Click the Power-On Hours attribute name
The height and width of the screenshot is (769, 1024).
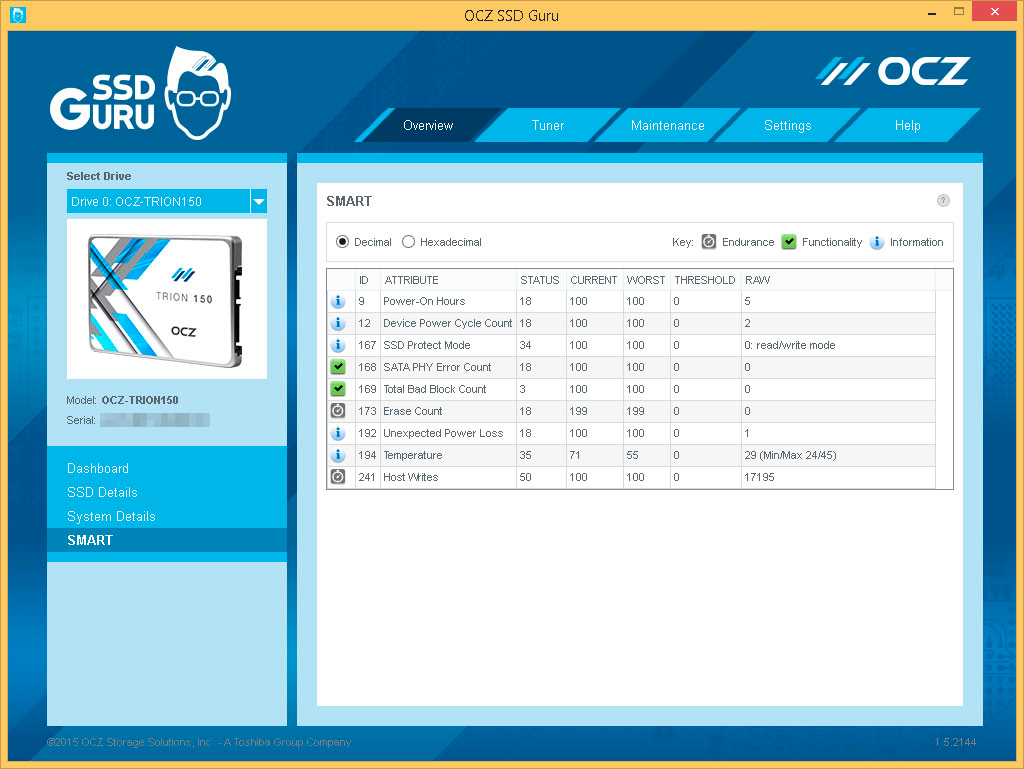pos(424,301)
